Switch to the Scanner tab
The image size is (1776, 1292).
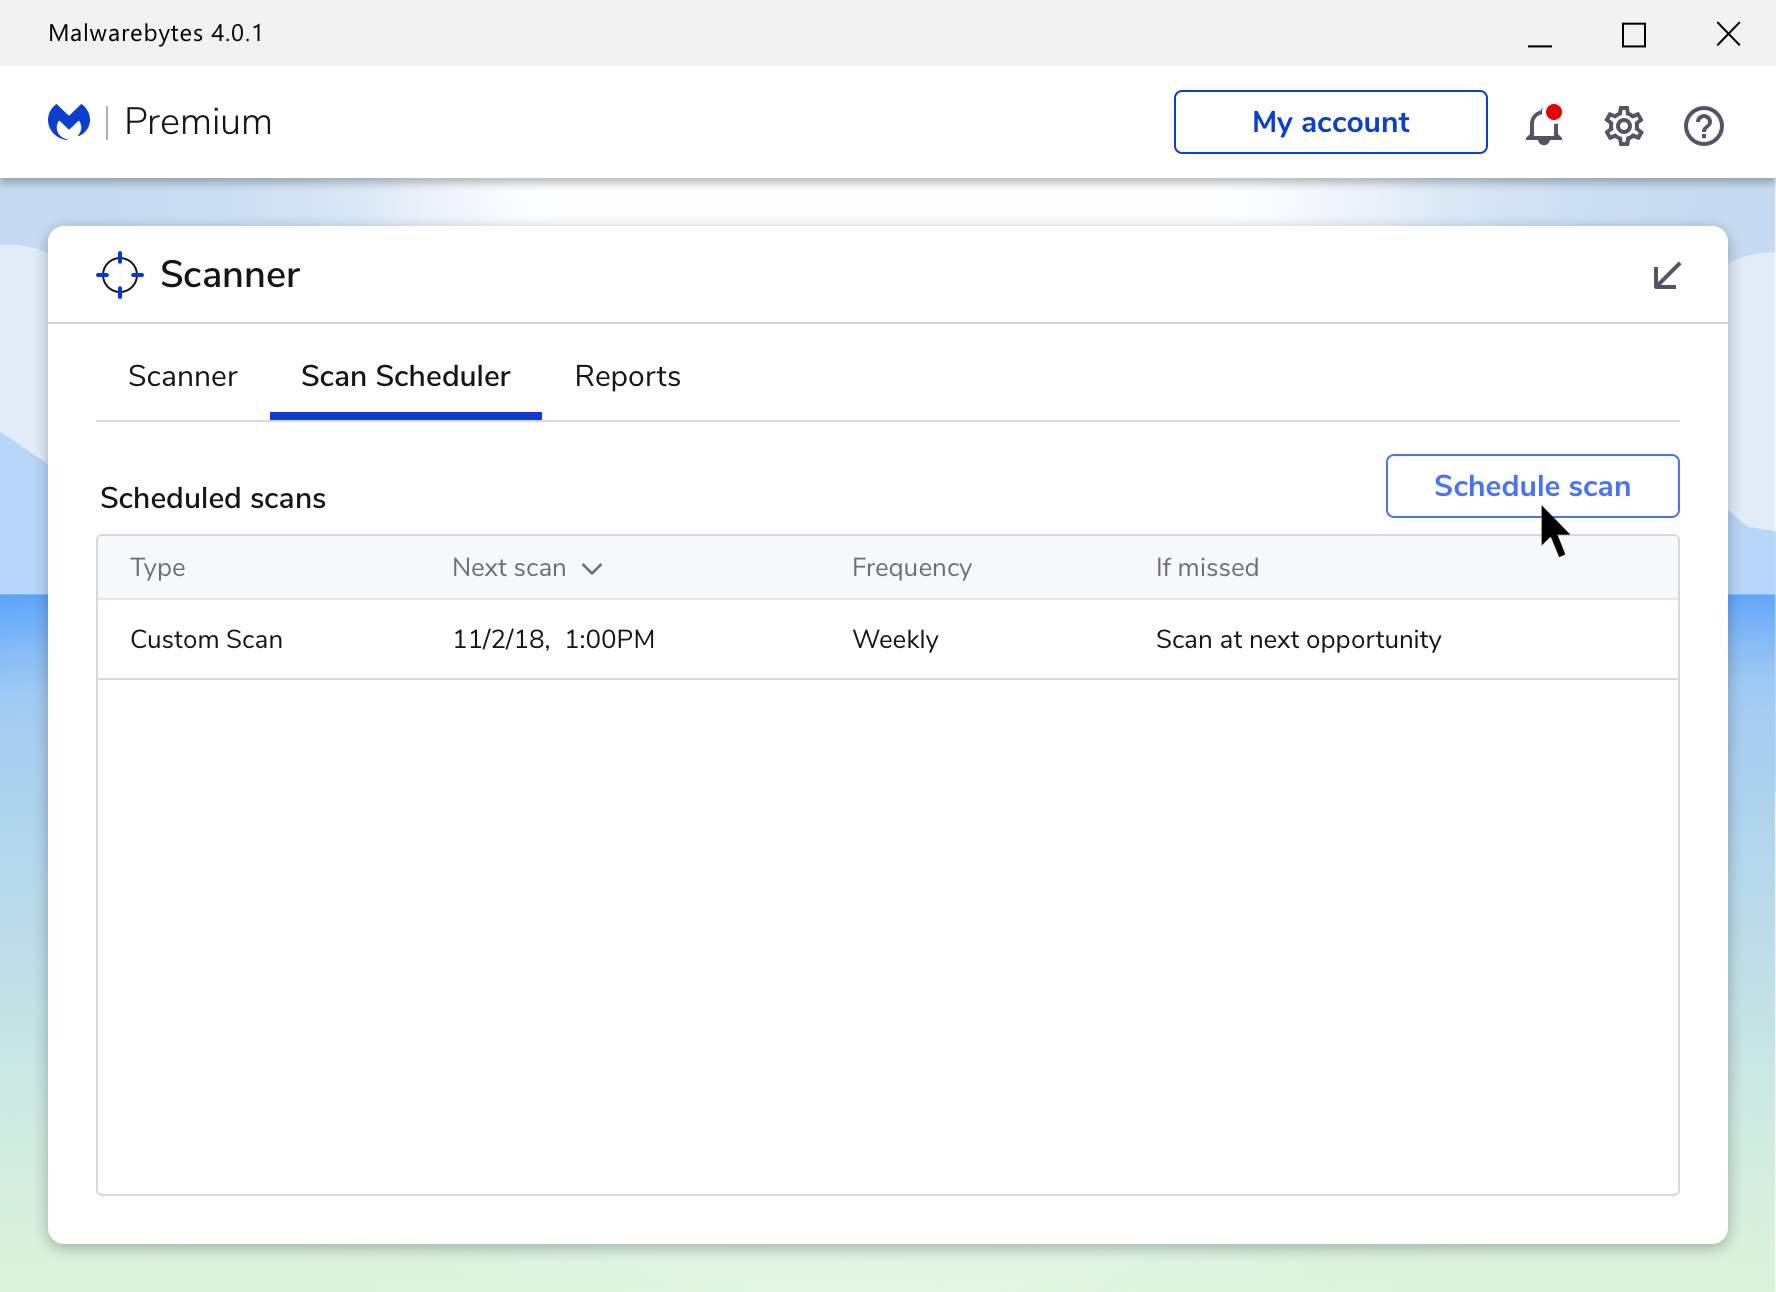[183, 376]
